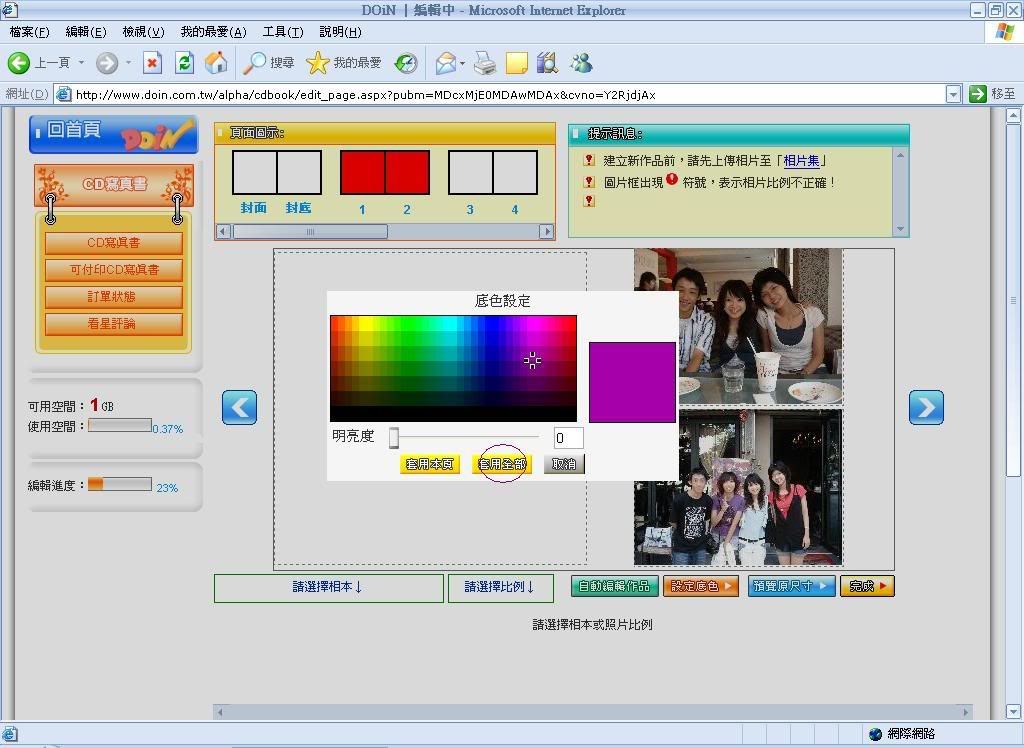
Task: Go to the browser Home icon
Action: click(216, 63)
